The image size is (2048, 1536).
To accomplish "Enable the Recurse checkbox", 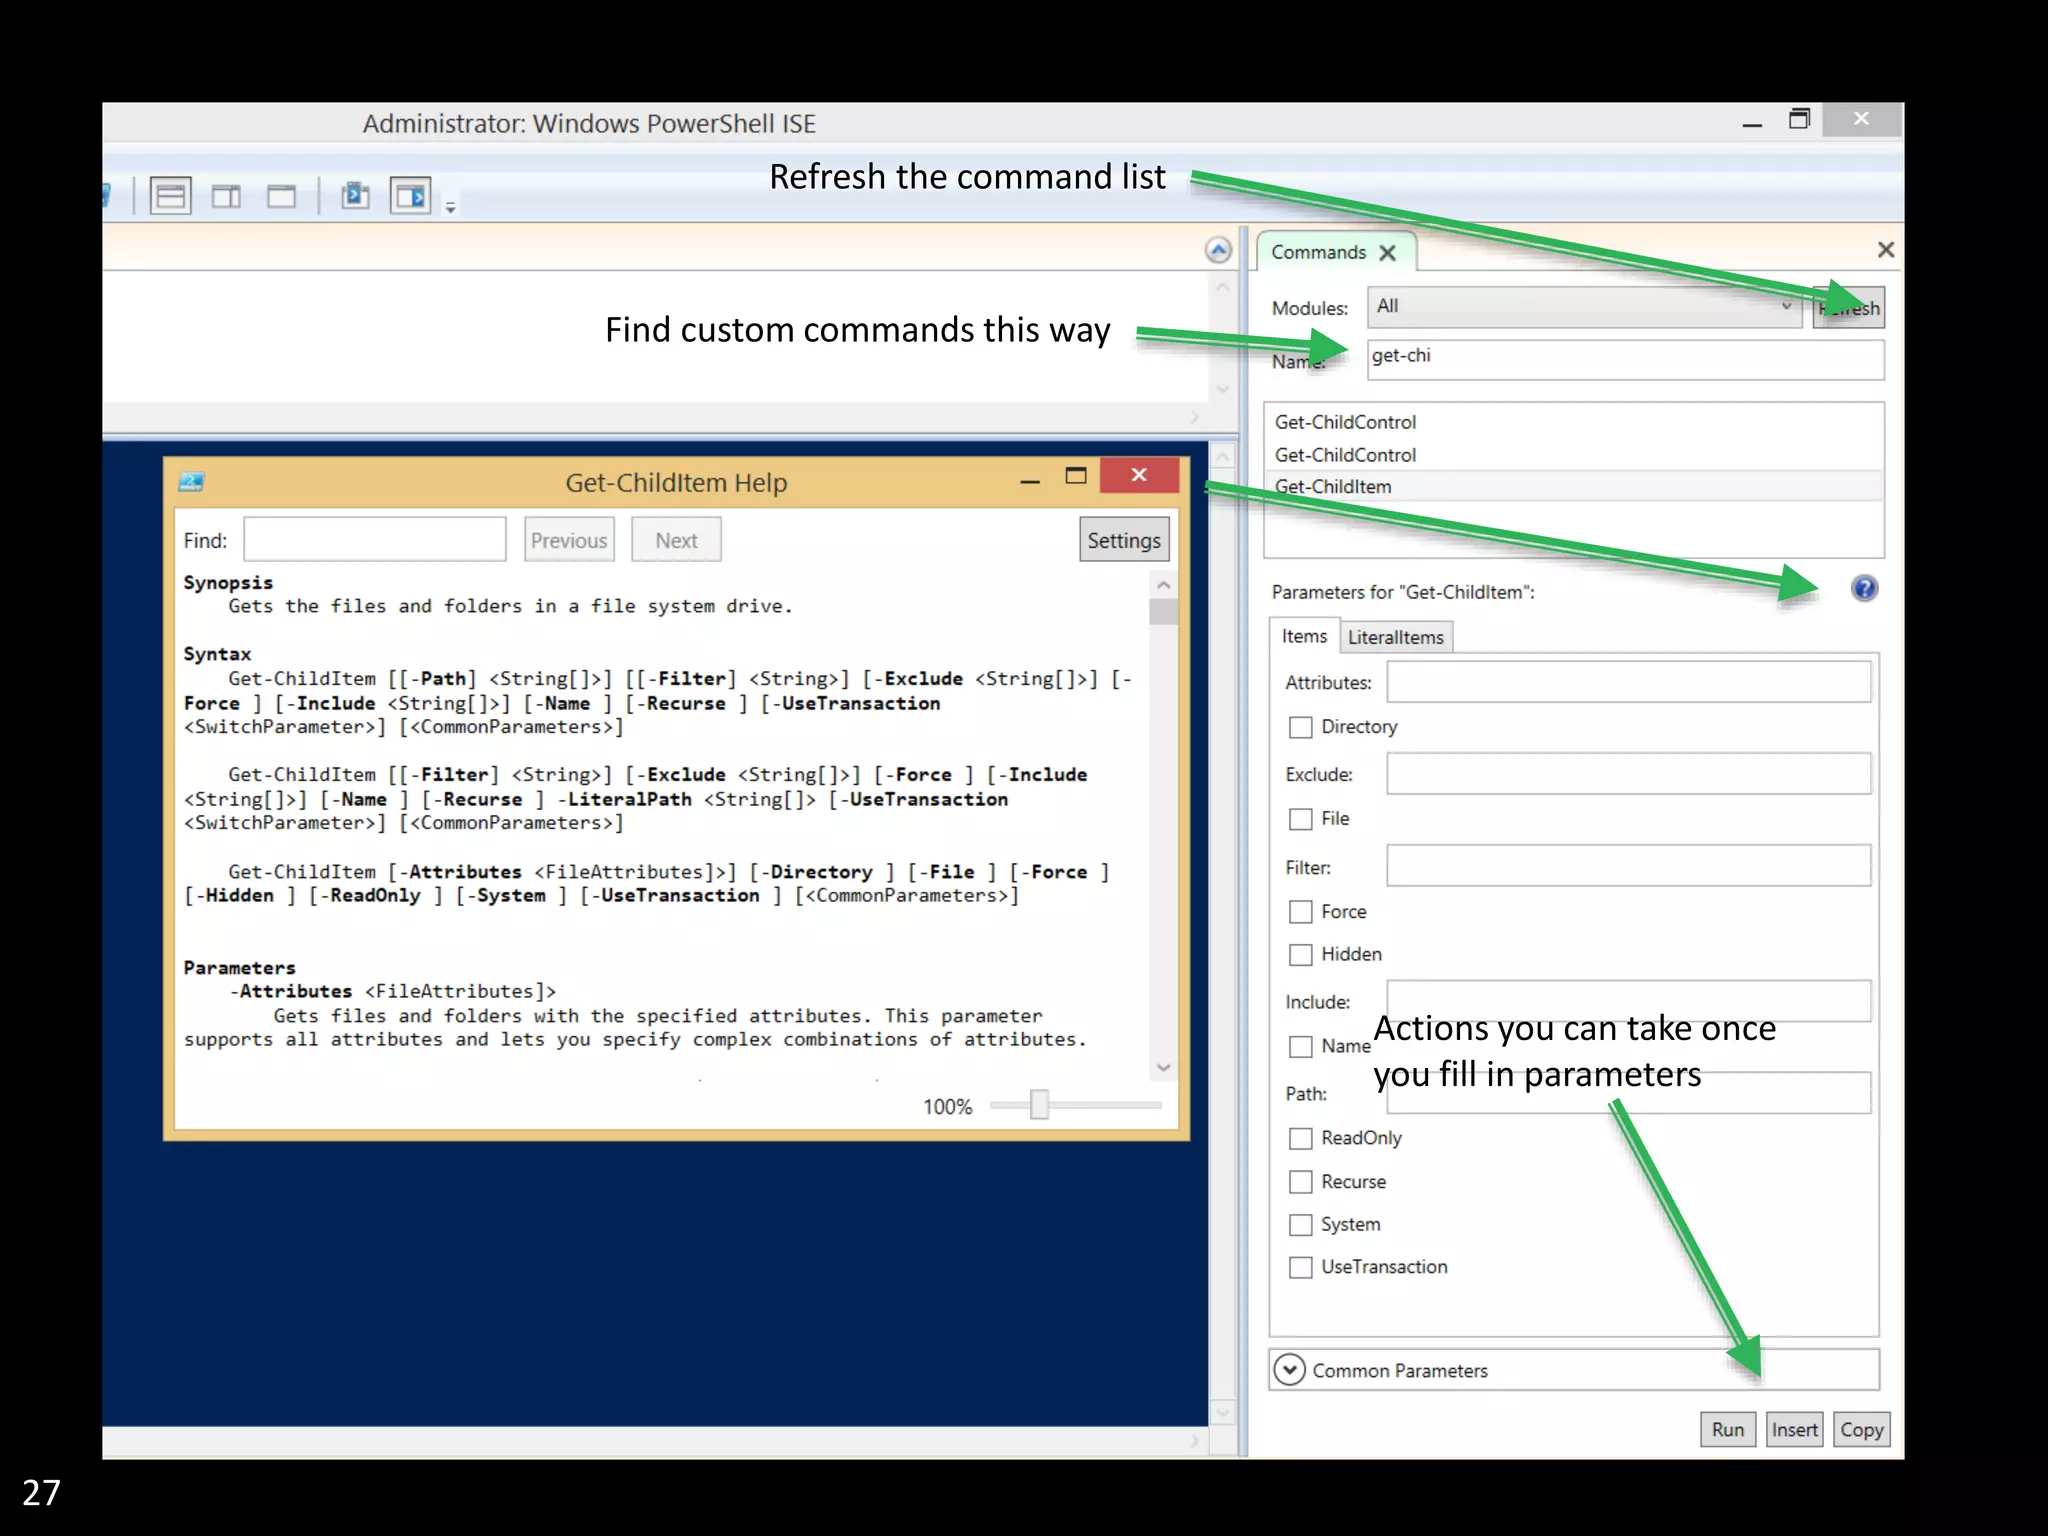I will [x=1300, y=1182].
